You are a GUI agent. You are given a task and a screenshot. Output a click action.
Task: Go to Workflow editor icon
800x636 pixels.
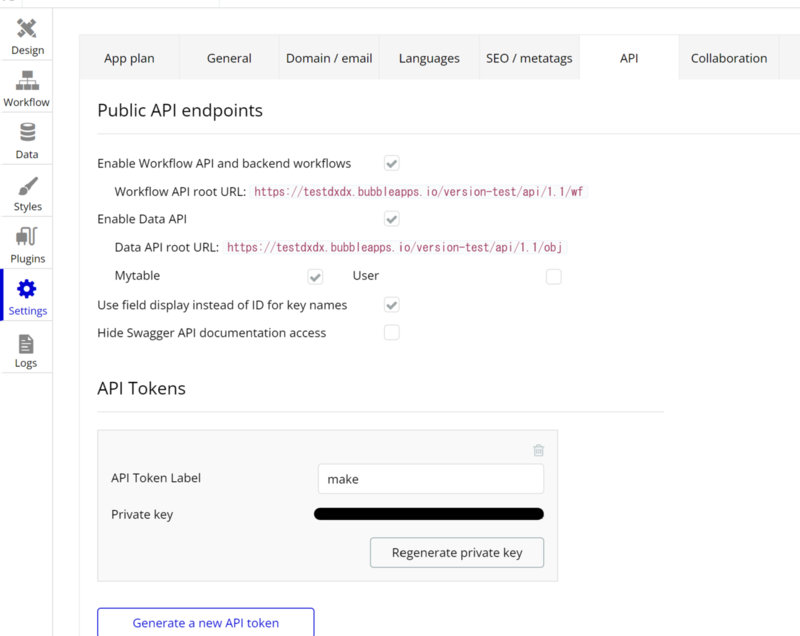pyautogui.click(x=27, y=81)
